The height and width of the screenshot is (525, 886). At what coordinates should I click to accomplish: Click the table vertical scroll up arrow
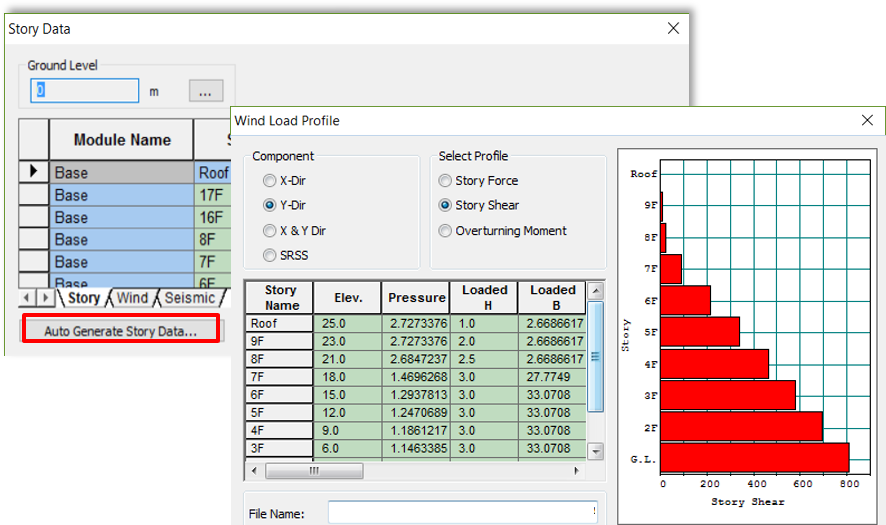pos(596,292)
